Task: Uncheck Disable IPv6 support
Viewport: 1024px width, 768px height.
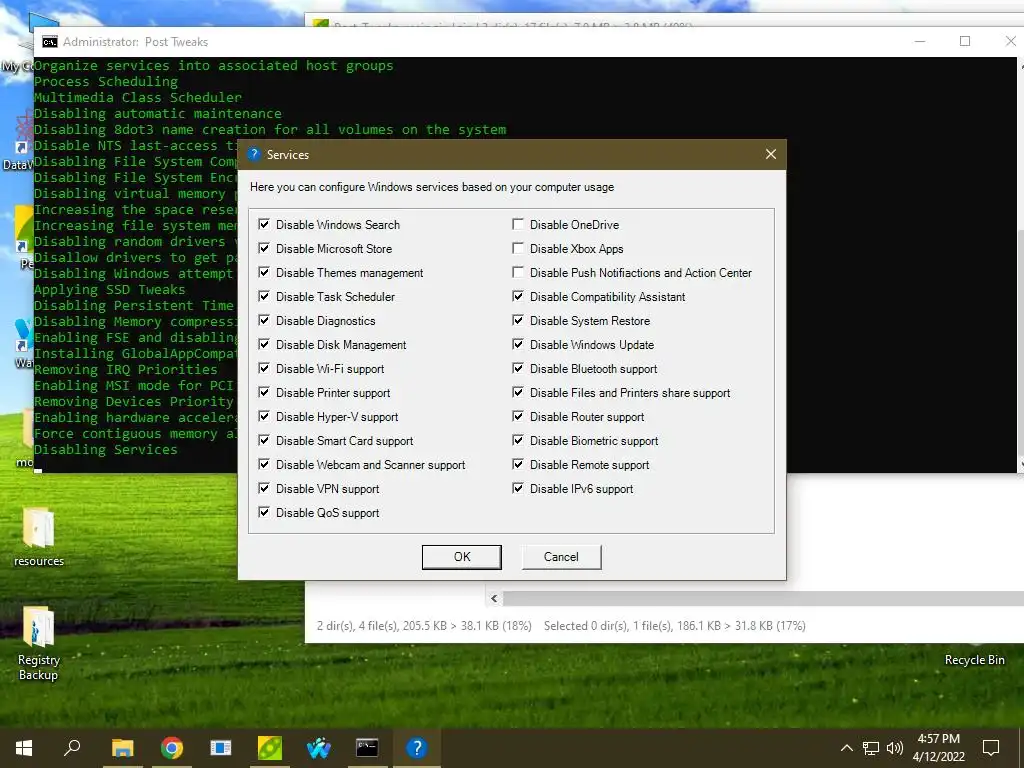Action: 518,488
